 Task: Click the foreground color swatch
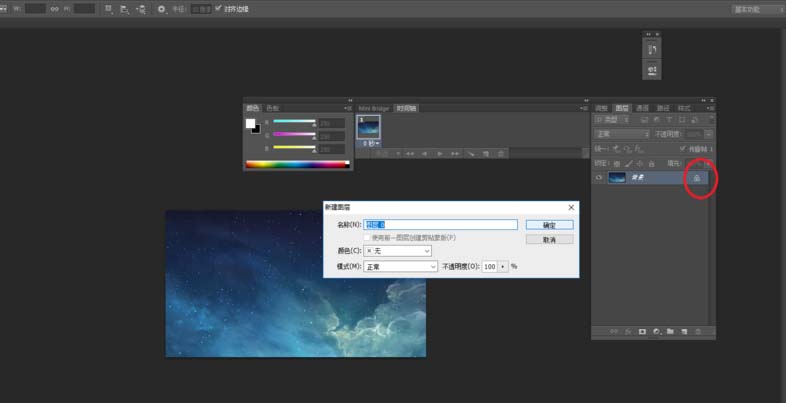(x=250, y=123)
